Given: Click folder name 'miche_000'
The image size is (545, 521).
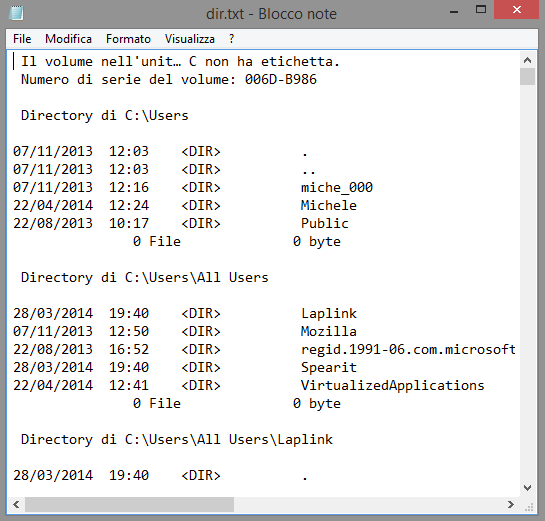Looking at the screenshot, I should tap(337, 188).
